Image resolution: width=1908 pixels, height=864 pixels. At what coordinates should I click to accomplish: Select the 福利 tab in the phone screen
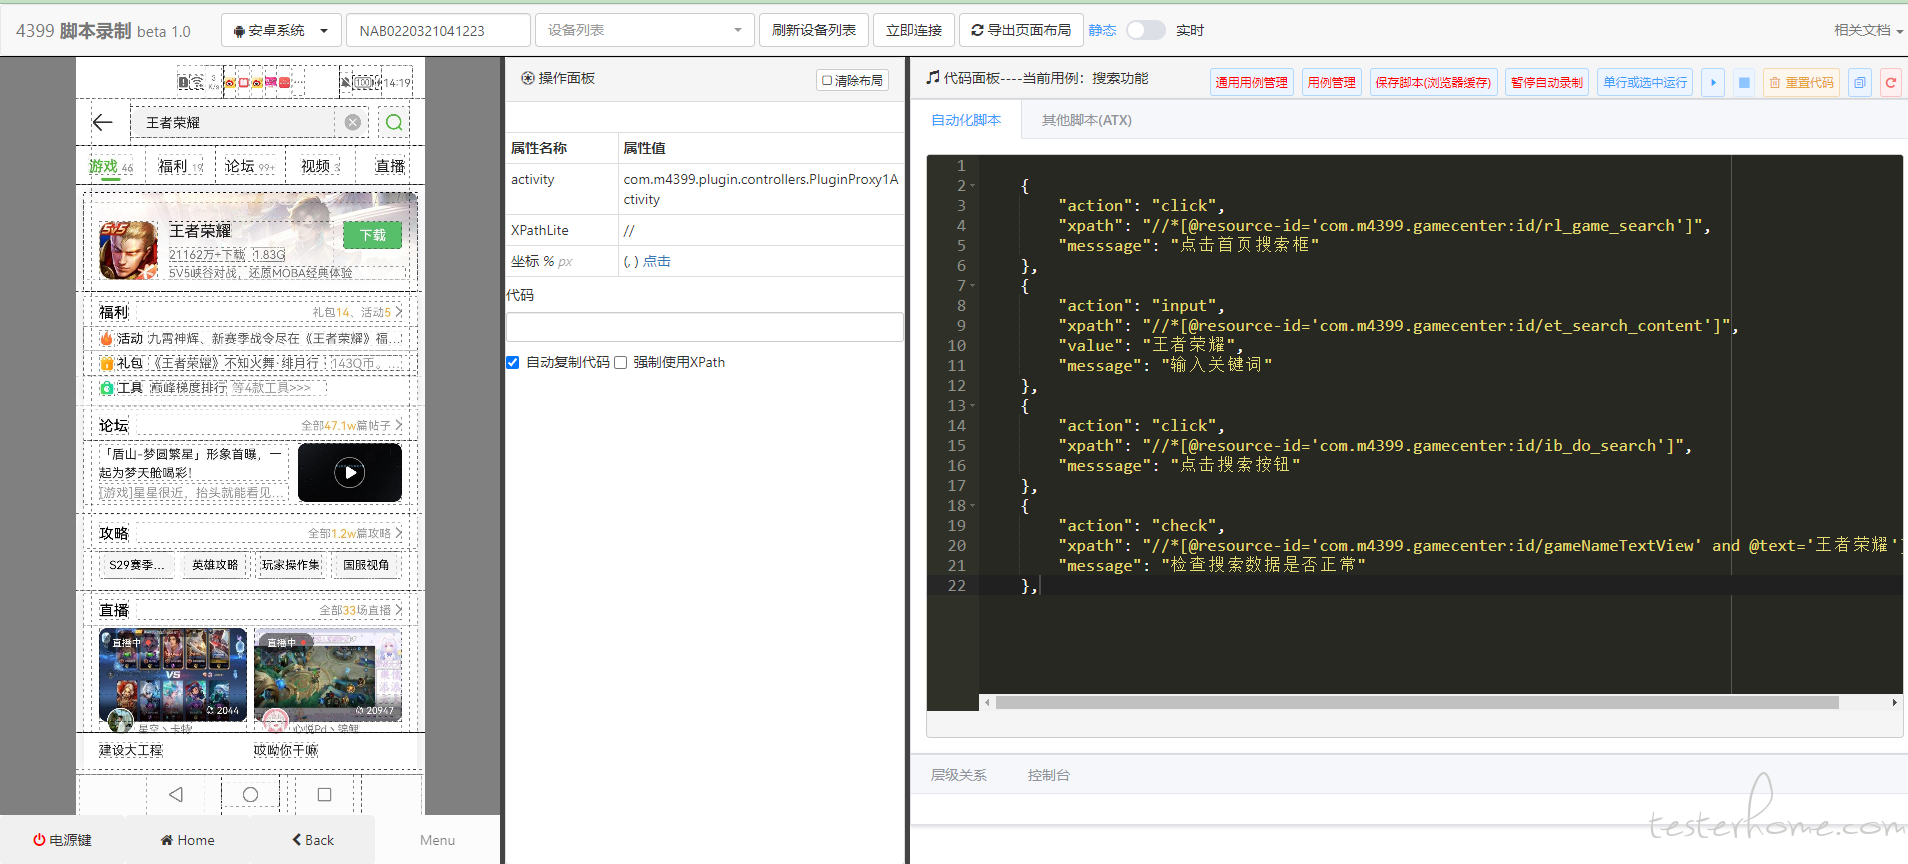pyautogui.click(x=180, y=167)
